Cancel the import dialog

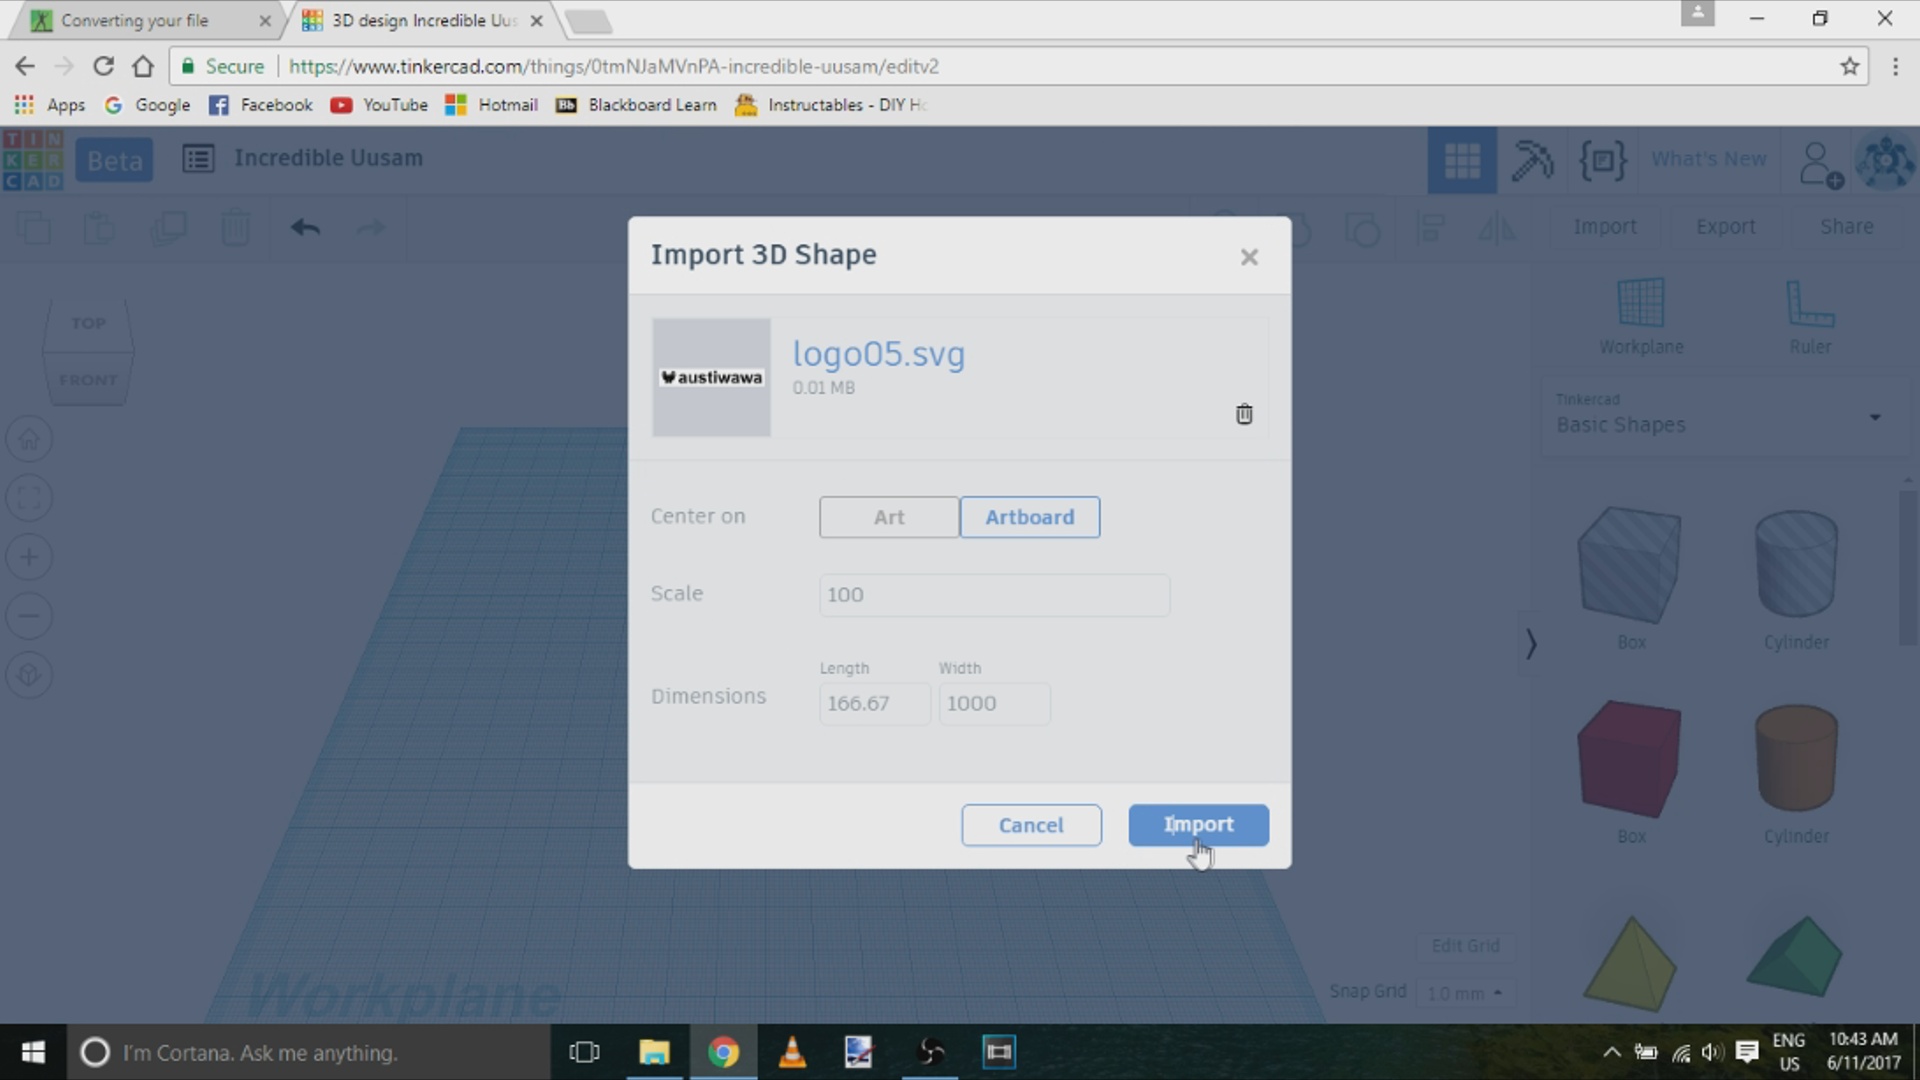click(x=1031, y=825)
